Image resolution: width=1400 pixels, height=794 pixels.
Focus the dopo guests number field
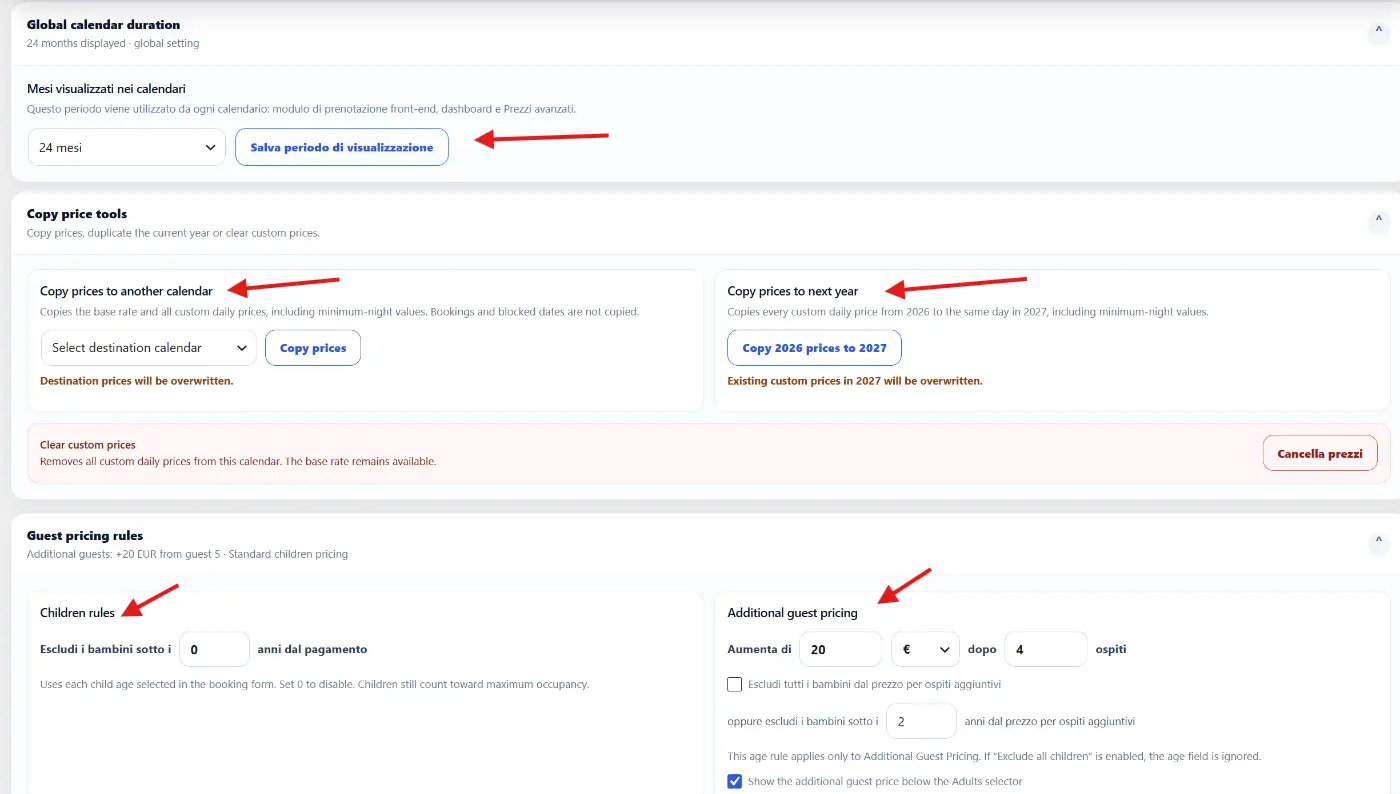[1045, 649]
